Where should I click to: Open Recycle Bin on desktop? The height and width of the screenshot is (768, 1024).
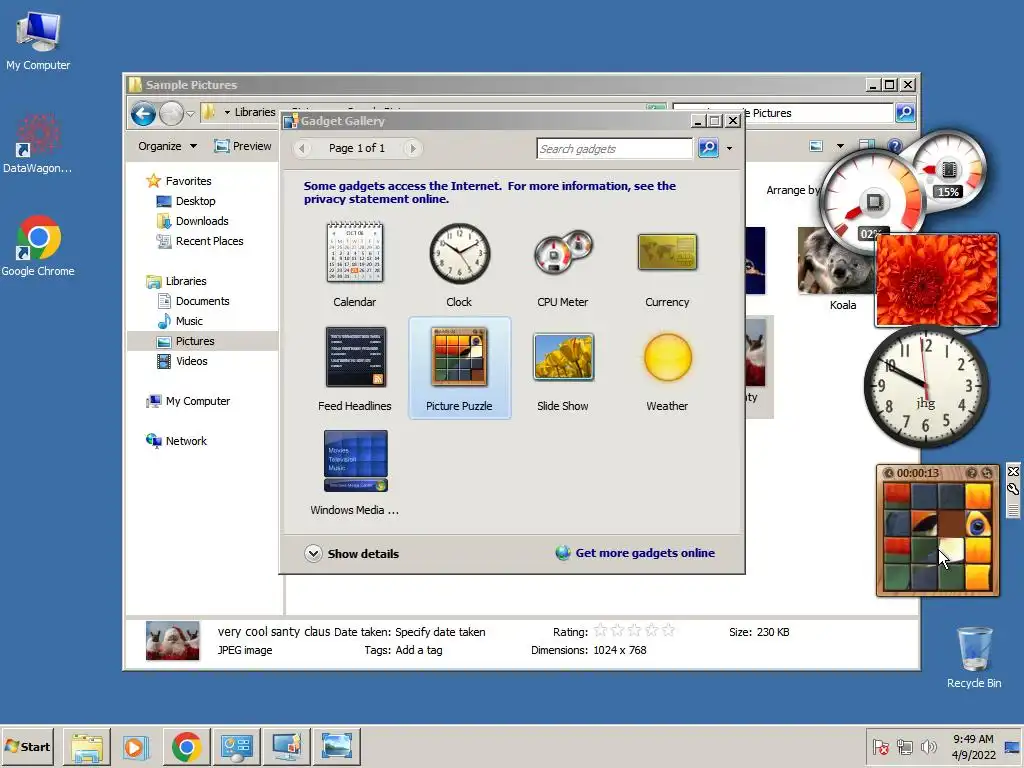(x=974, y=657)
